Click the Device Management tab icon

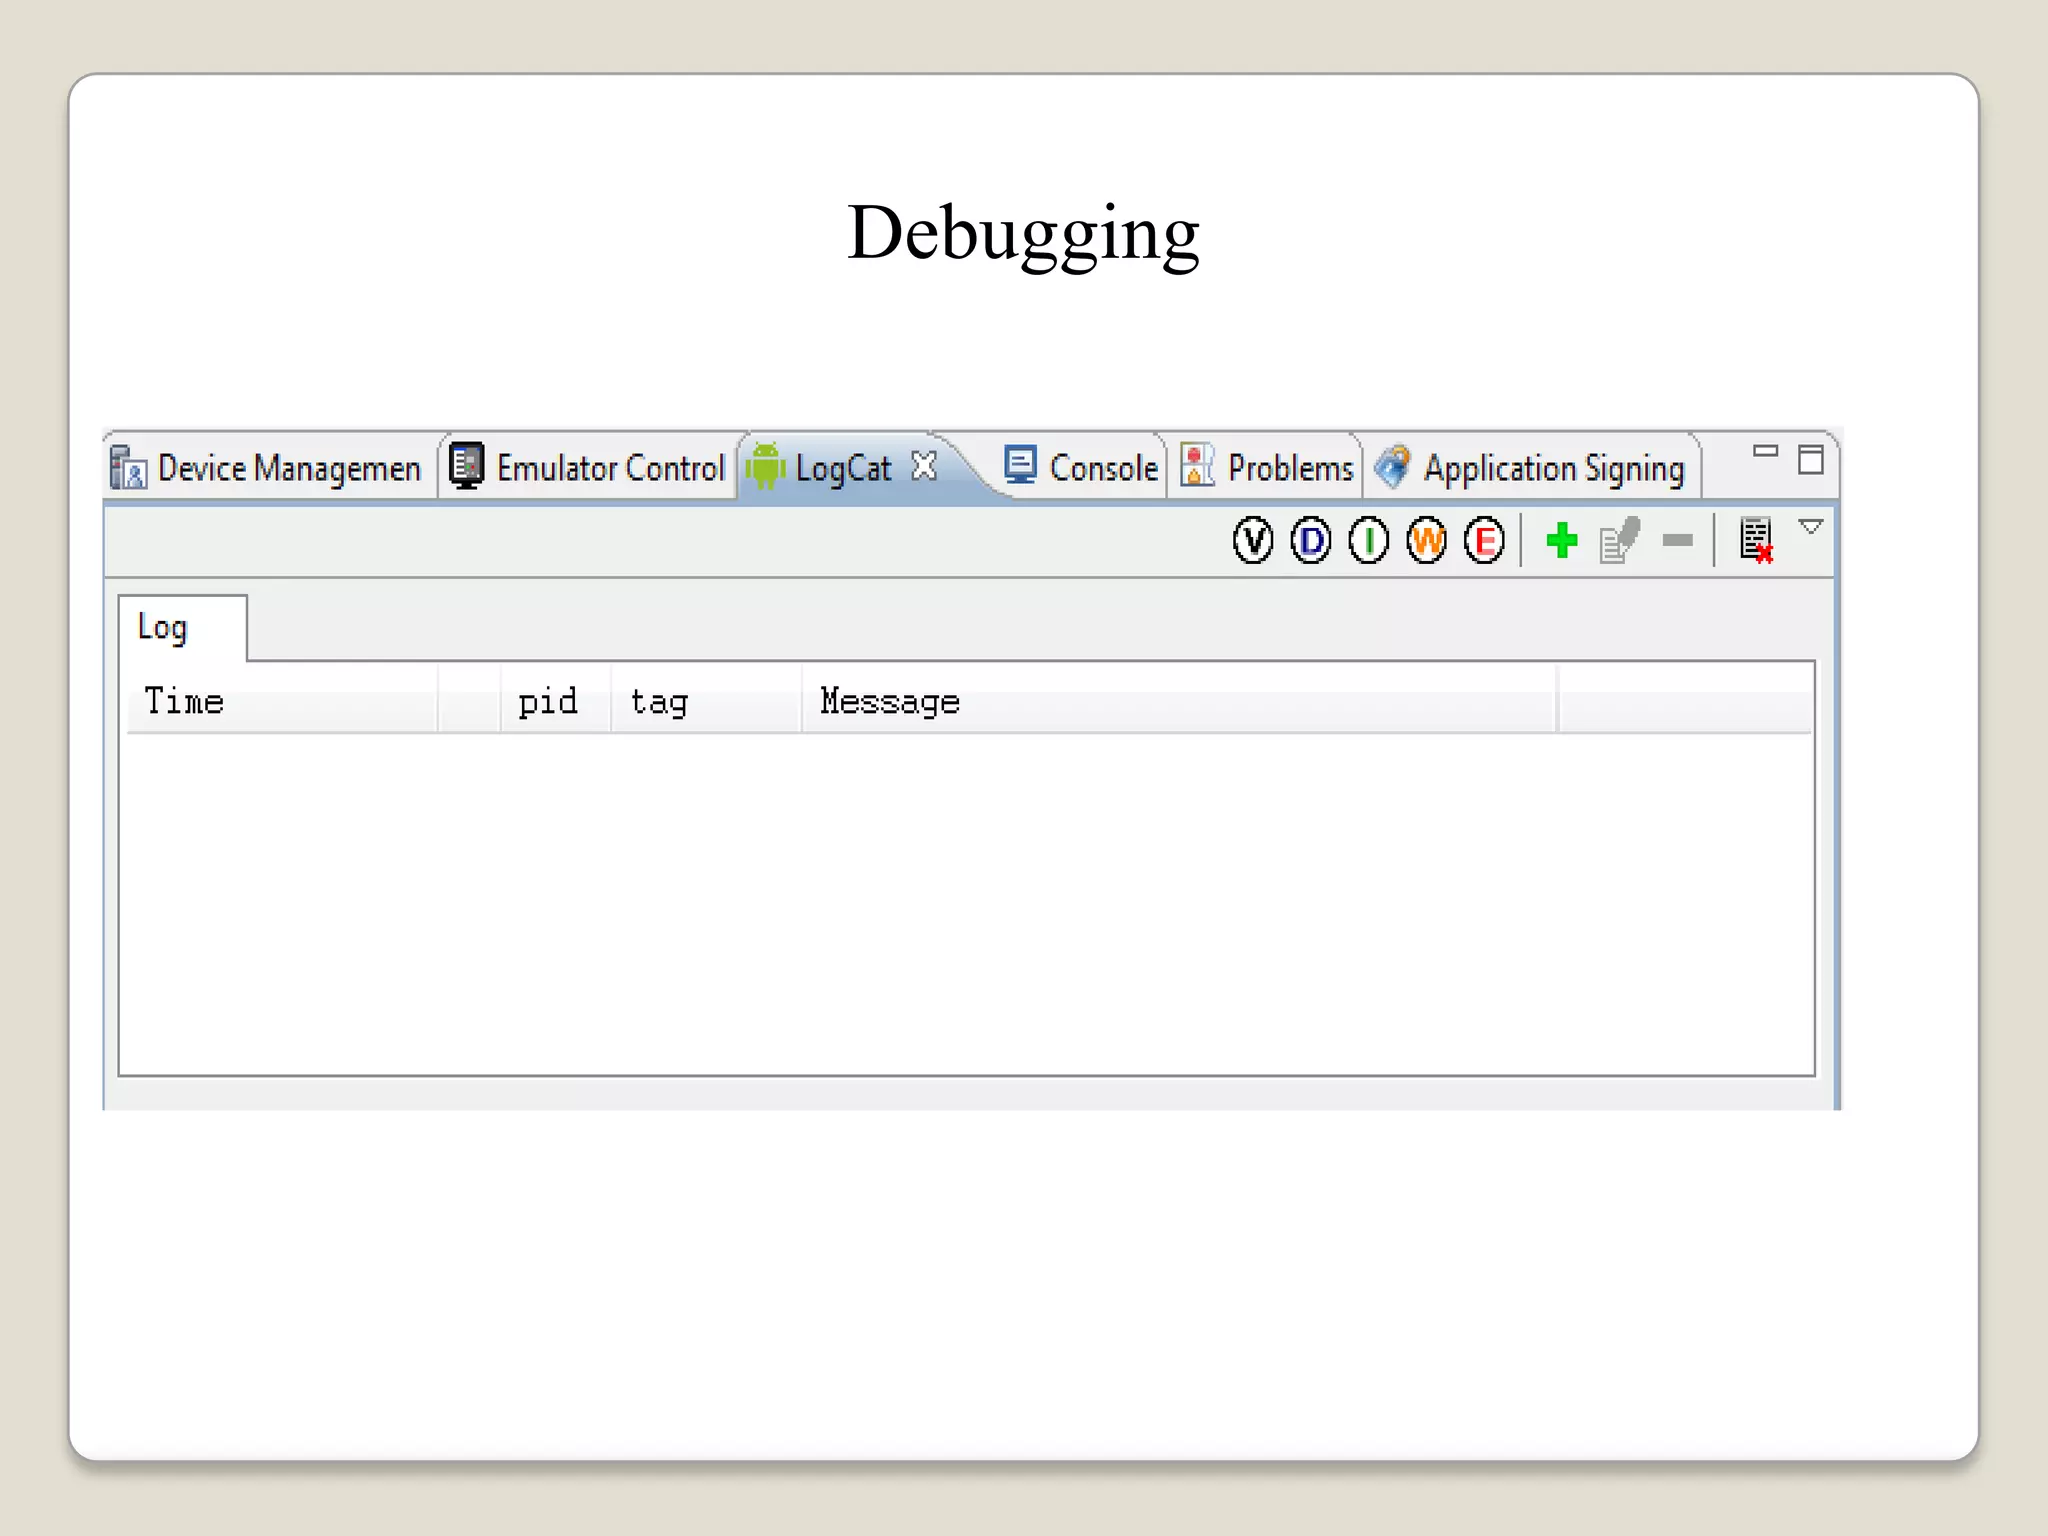(x=128, y=467)
